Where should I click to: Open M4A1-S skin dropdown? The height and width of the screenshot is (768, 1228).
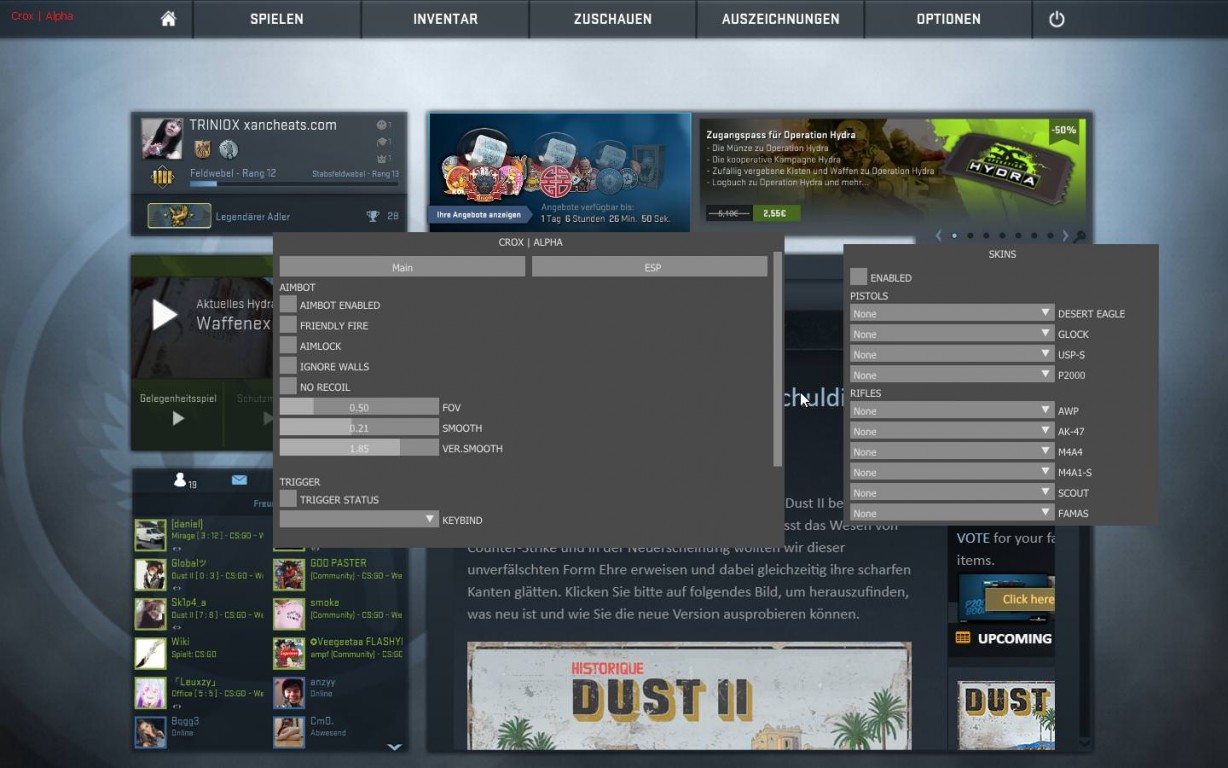click(952, 472)
